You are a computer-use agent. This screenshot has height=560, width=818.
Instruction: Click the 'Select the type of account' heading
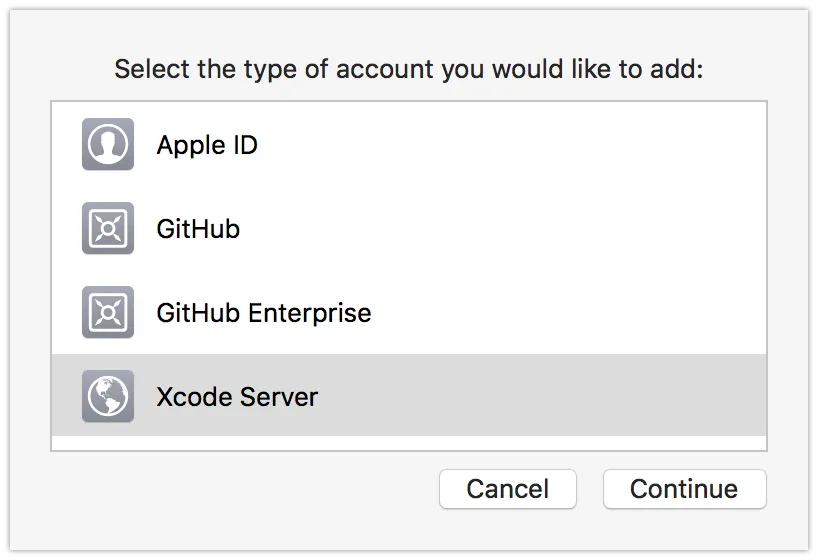(409, 70)
